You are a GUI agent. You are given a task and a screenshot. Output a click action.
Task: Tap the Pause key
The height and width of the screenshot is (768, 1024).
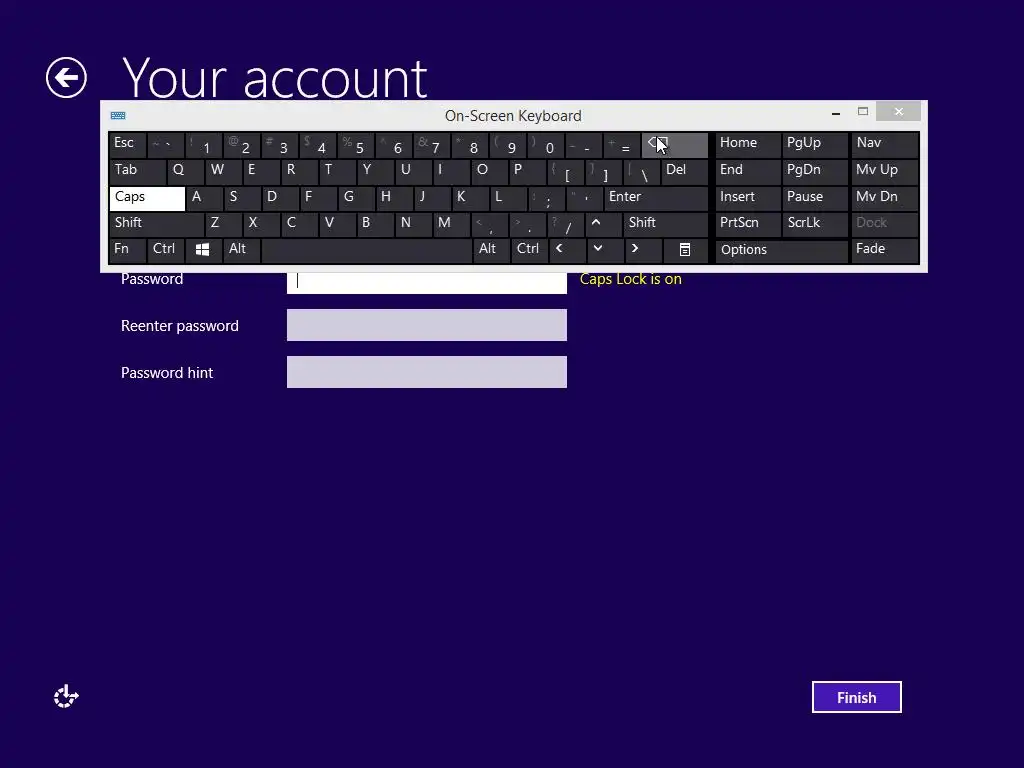tap(814, 198)
